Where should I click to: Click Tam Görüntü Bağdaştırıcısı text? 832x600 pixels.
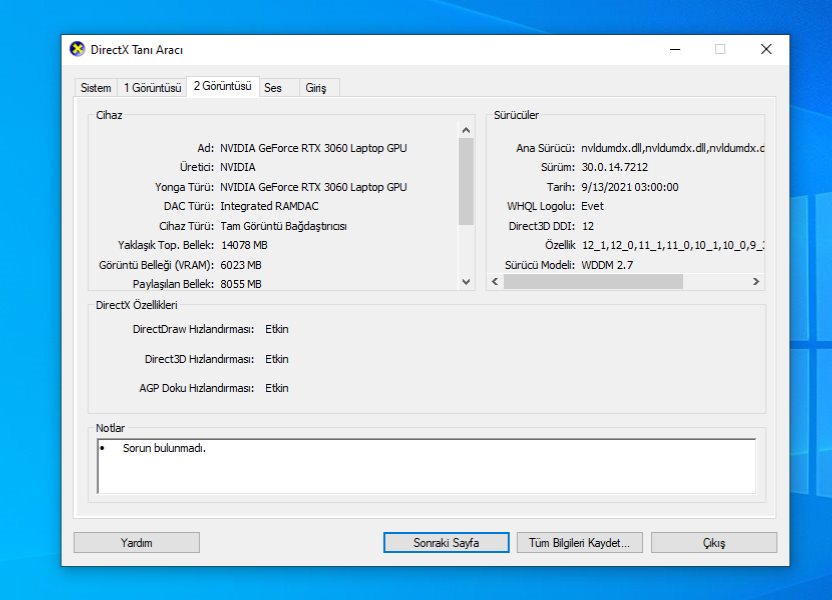click(283, 226)
